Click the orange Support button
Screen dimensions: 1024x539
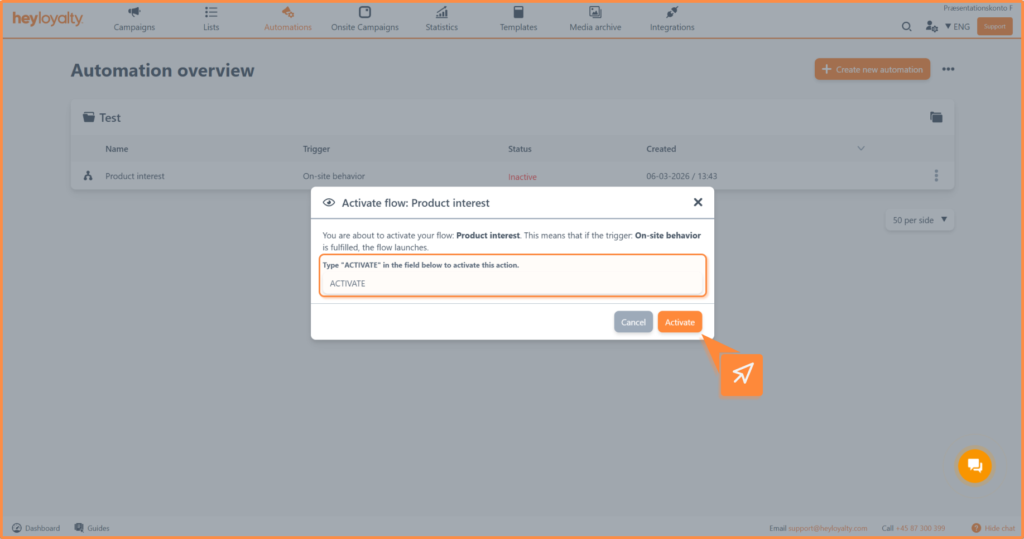994,27
